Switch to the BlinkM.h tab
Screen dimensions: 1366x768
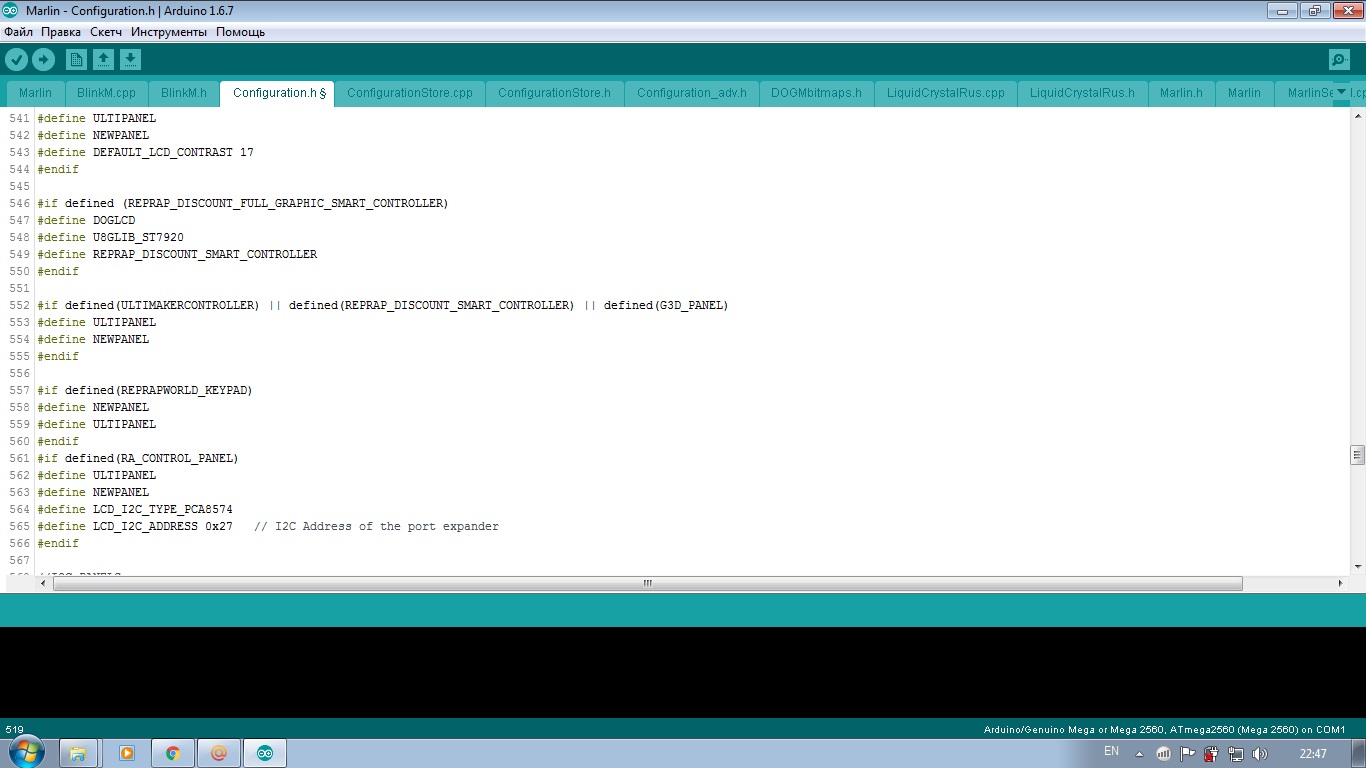point(184,93)
